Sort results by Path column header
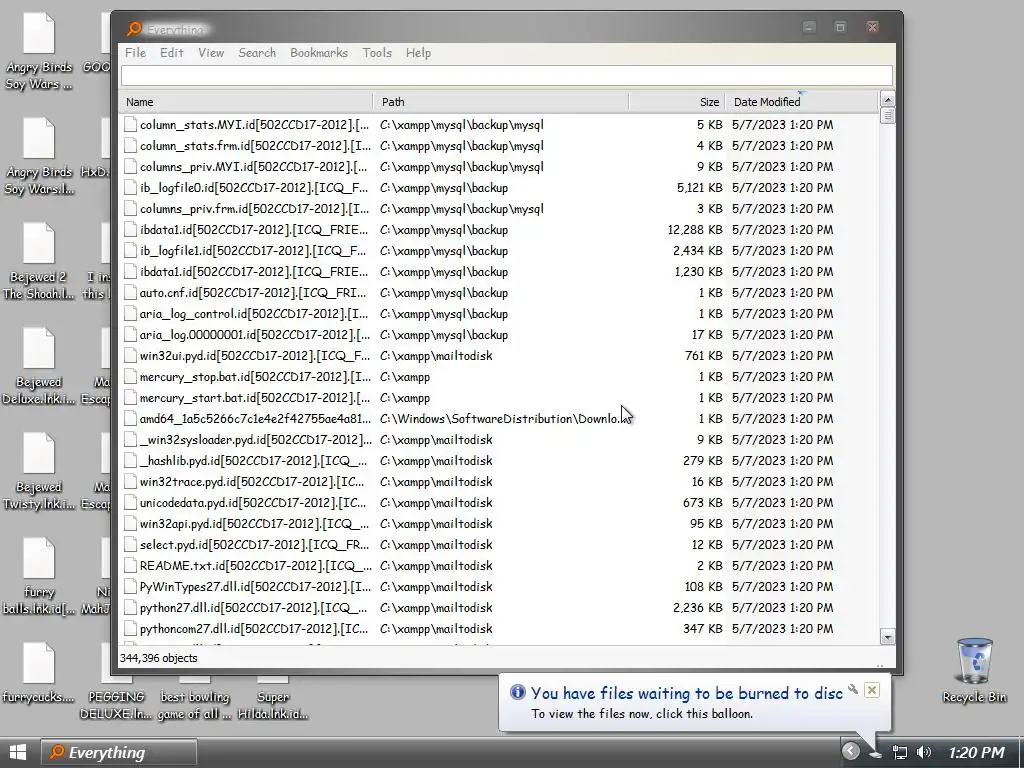Screen dimensions: 1024x768 coord(501,102)
